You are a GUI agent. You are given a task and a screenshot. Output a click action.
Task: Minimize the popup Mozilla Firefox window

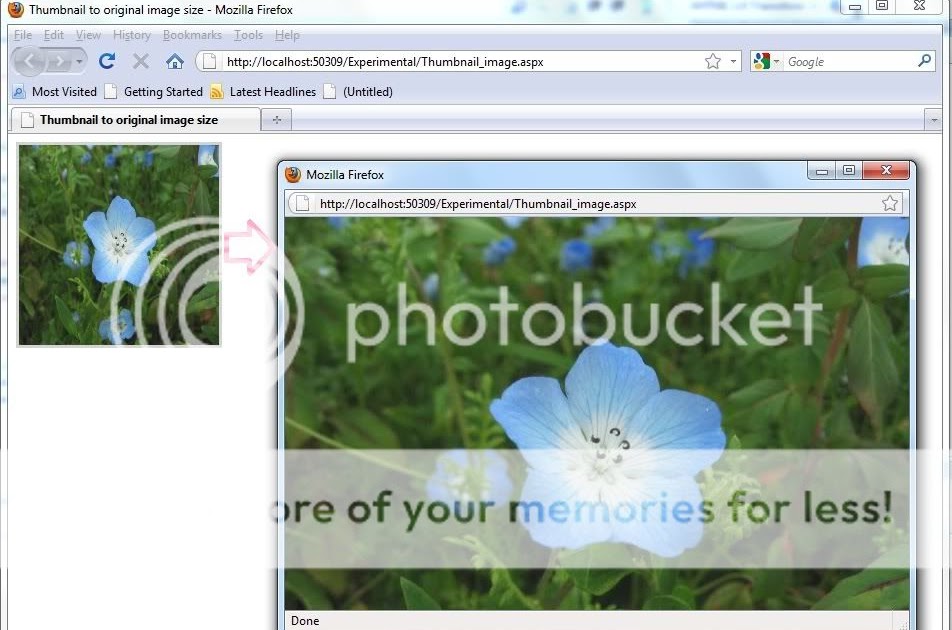[822, 171]
